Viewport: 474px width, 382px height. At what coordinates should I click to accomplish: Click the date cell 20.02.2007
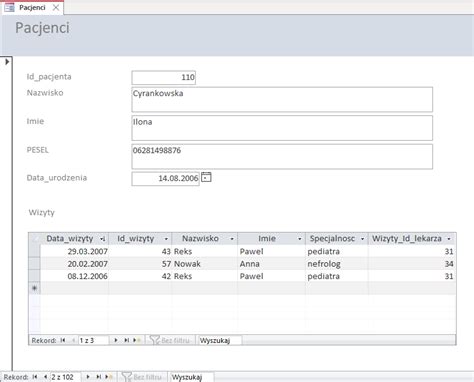pos(75,264)
